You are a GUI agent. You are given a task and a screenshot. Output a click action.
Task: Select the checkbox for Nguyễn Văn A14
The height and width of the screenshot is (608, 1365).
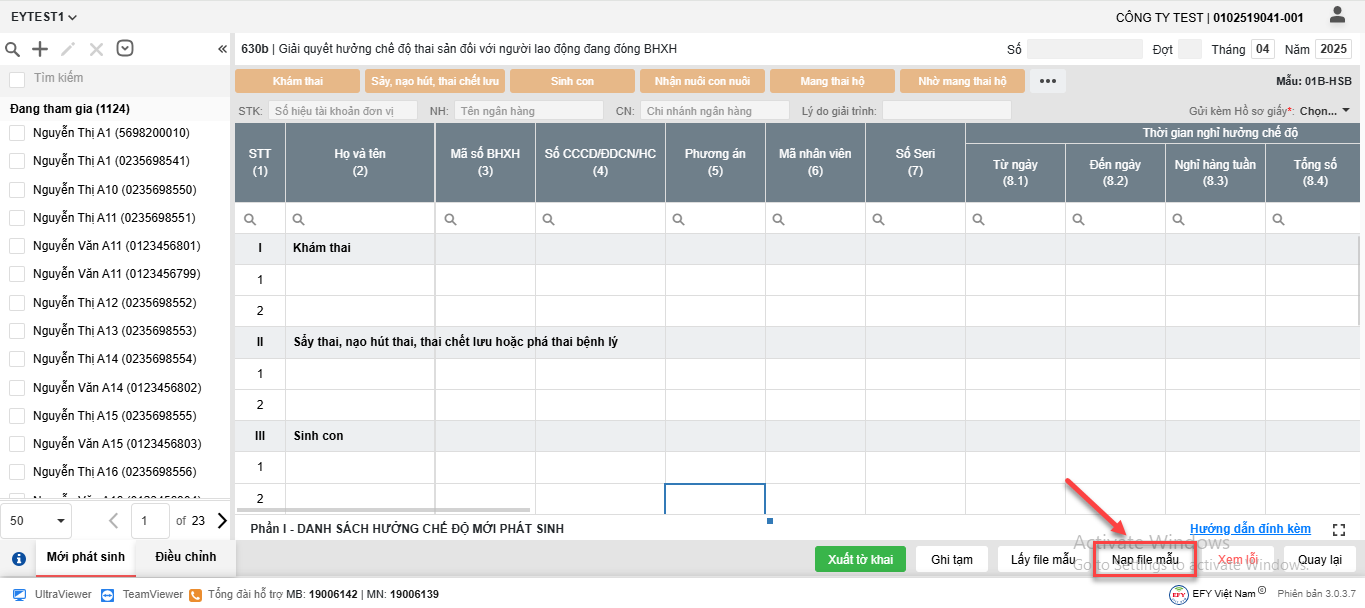pyautogui.click(x=17, y=387)
